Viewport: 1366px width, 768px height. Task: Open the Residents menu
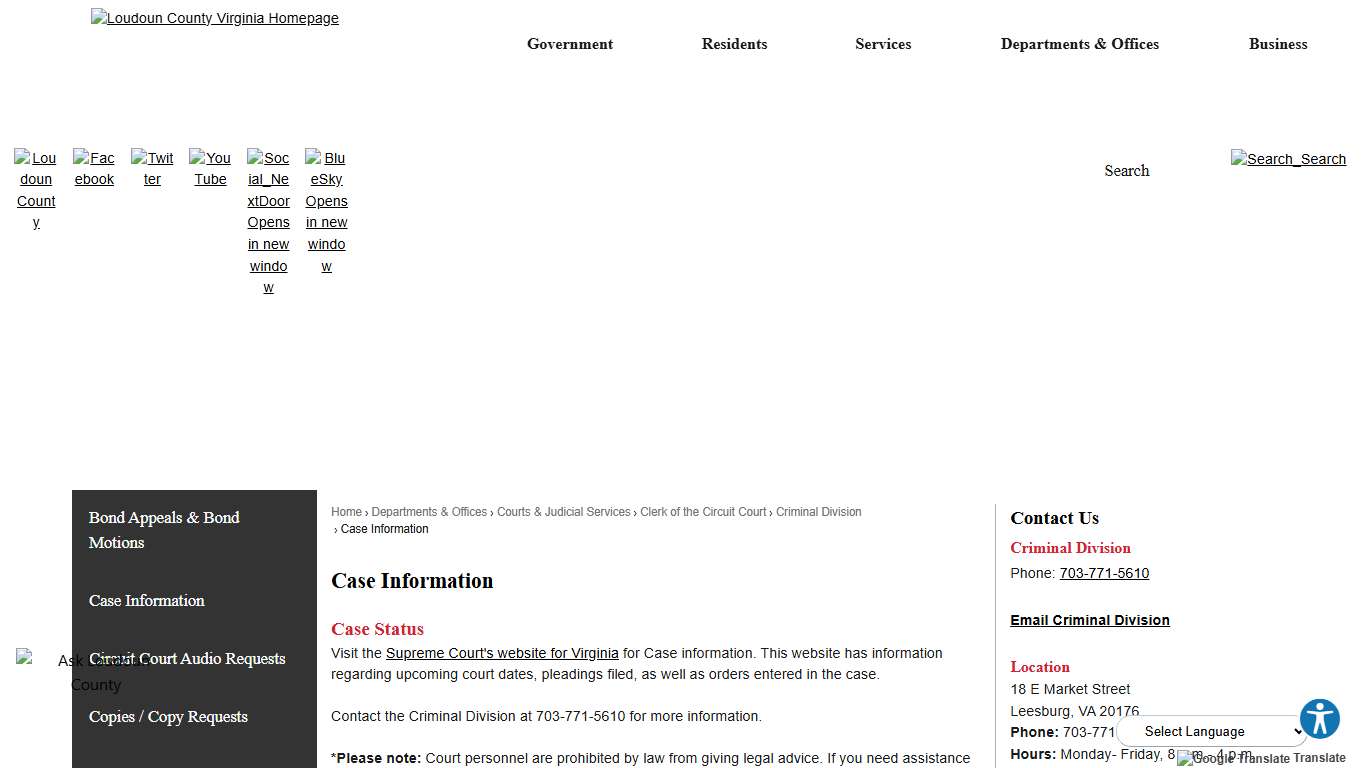tap(734, 44)
